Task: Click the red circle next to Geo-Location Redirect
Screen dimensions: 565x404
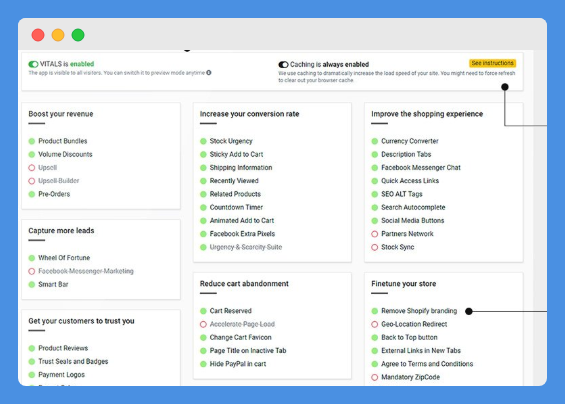Action: [x=374, y=324]
